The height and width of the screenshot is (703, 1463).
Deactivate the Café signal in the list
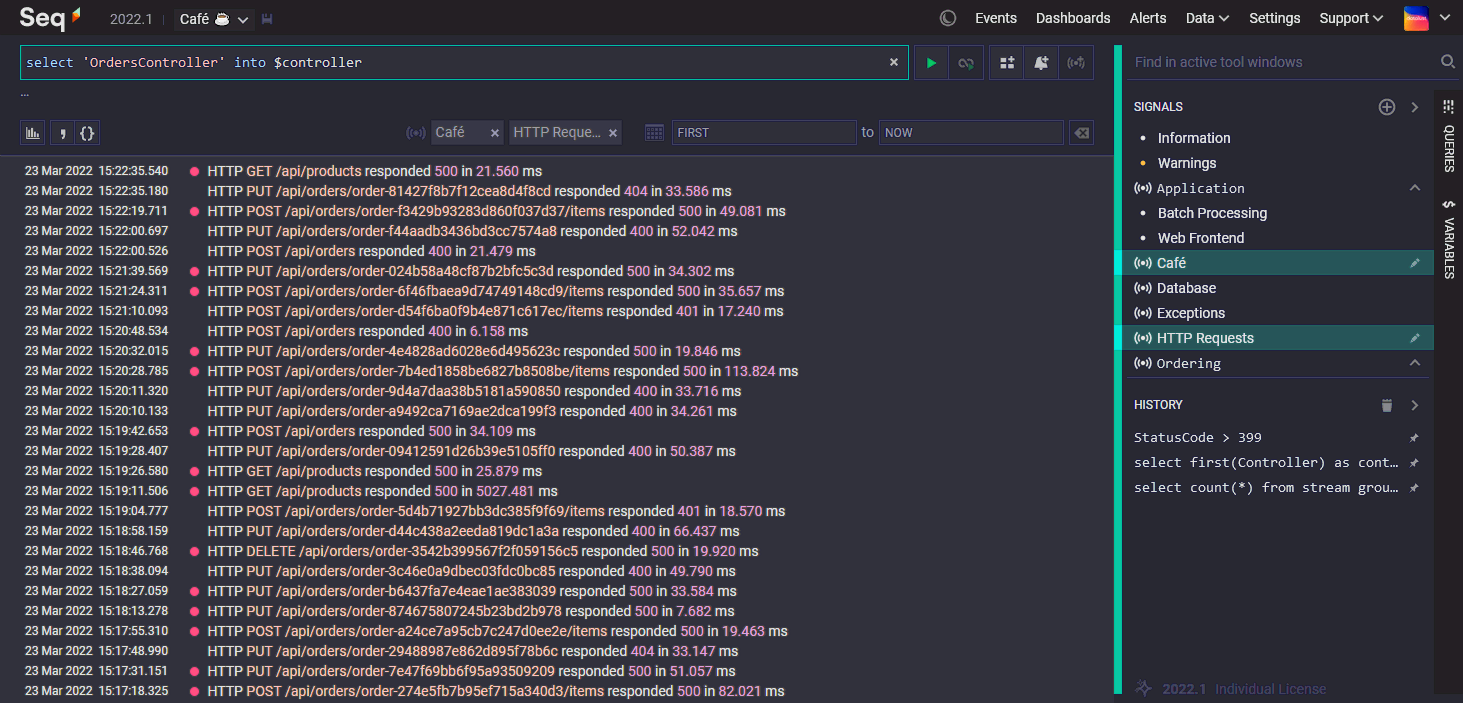point(1171,263)
